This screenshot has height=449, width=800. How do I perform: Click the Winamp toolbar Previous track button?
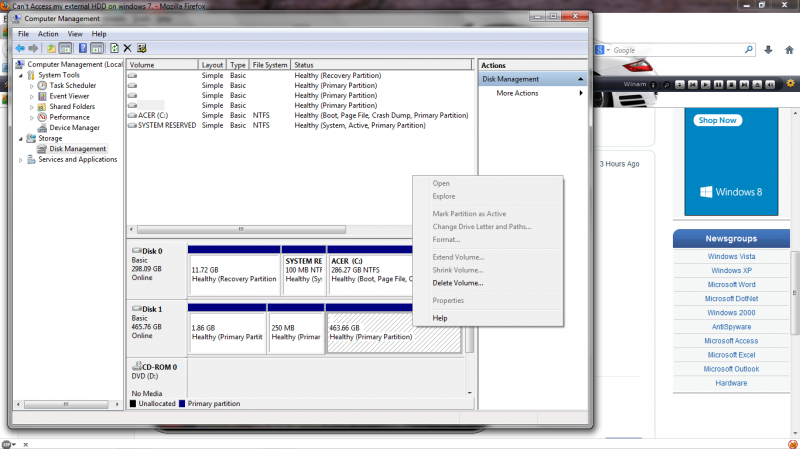click(692, 85)
